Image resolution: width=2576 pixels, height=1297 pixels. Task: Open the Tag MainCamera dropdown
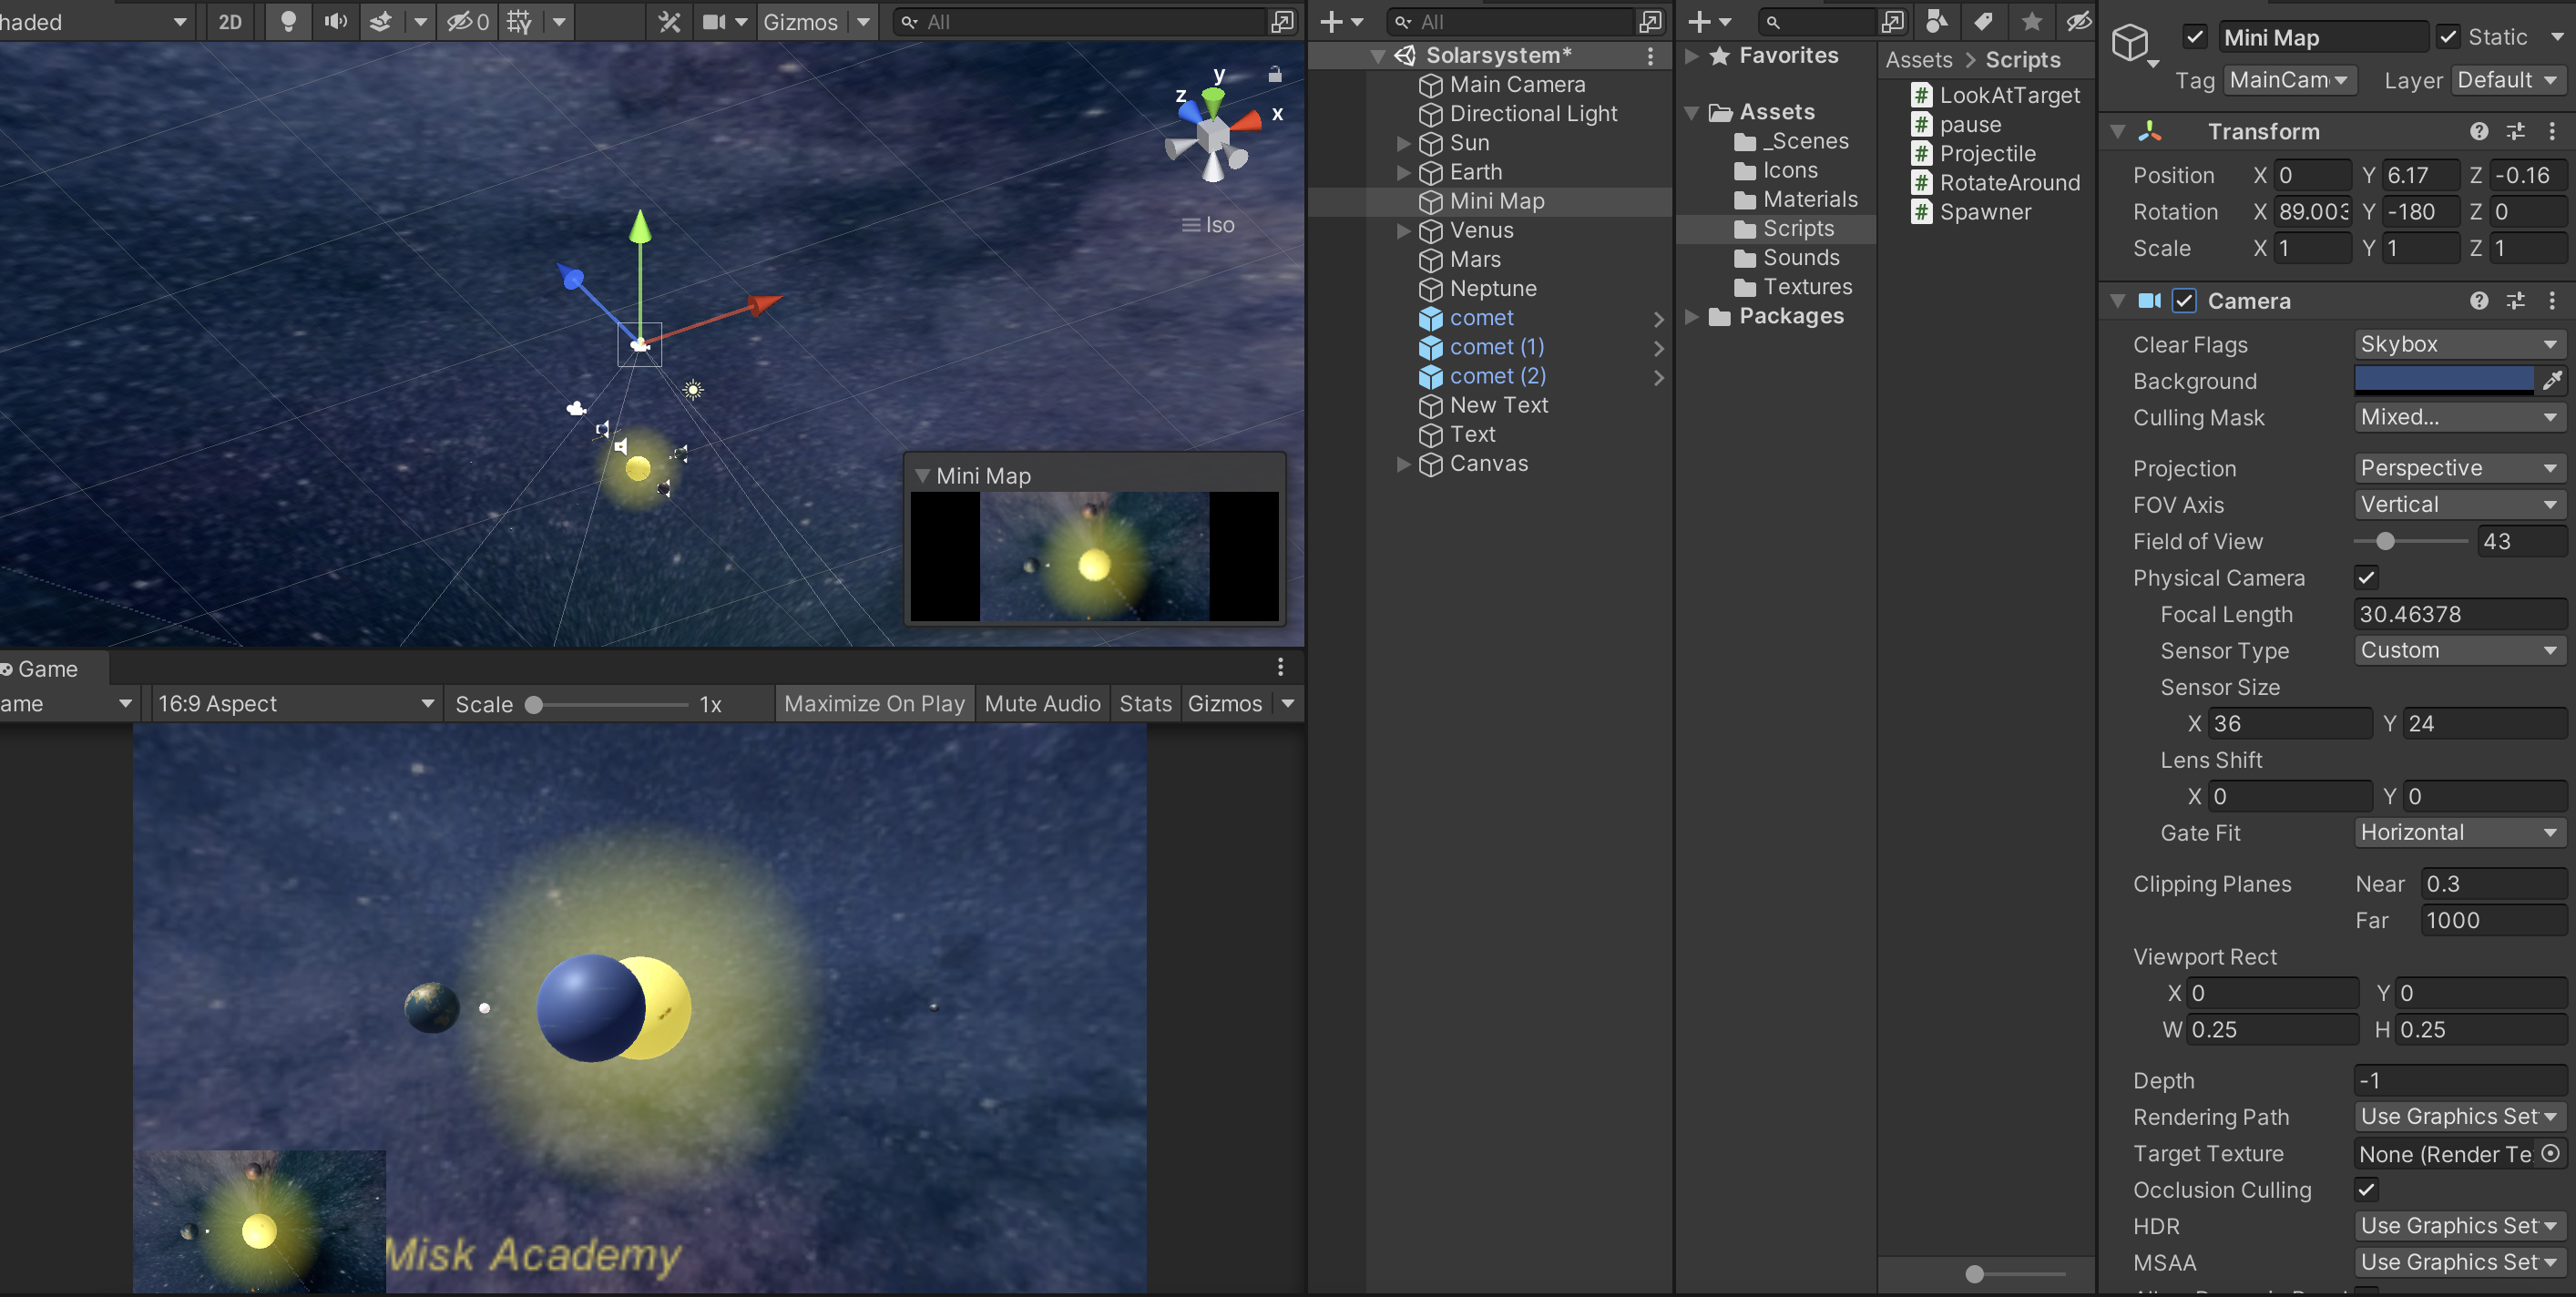(x=2289, y=80)
